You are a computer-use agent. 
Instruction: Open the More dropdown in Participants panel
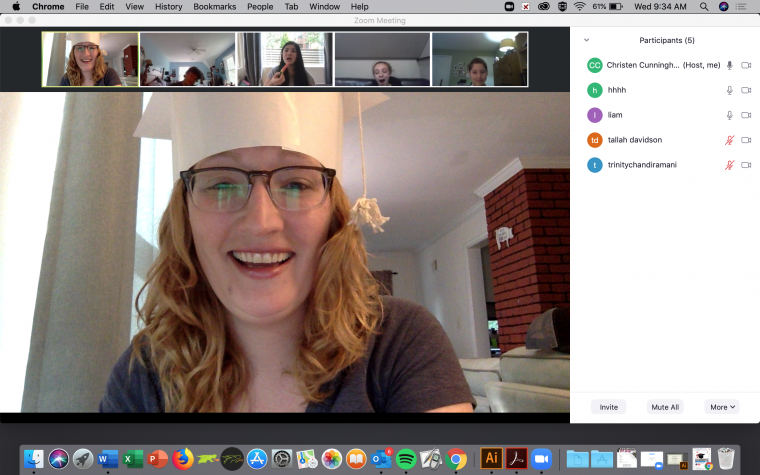(x=723, y=407)
